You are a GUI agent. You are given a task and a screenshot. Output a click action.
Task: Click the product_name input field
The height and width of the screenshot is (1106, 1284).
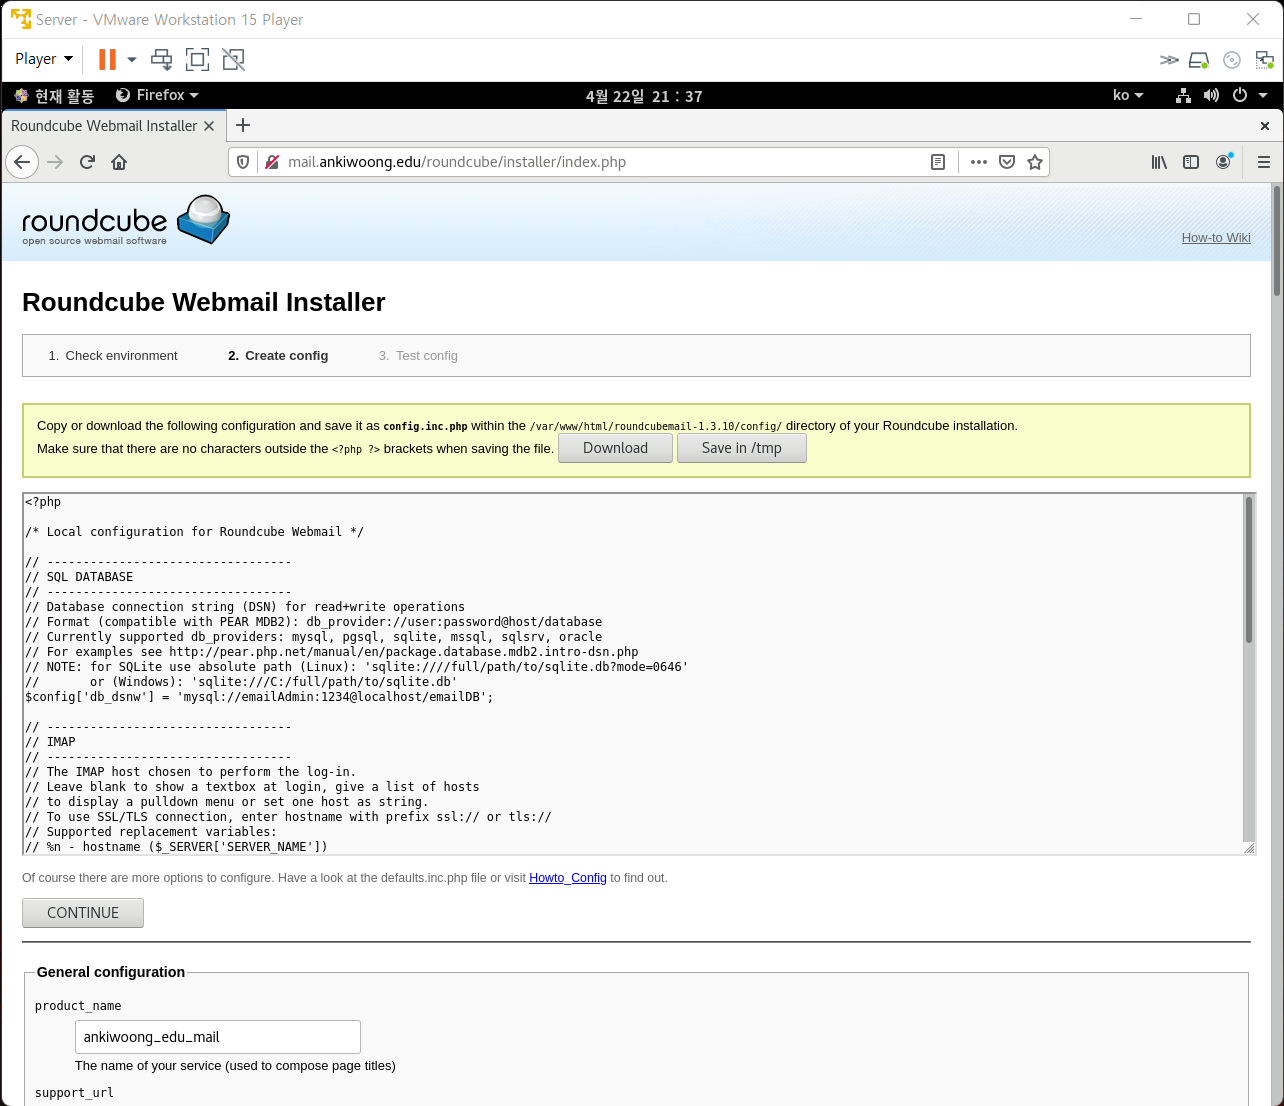click(x=218, y=1037)
